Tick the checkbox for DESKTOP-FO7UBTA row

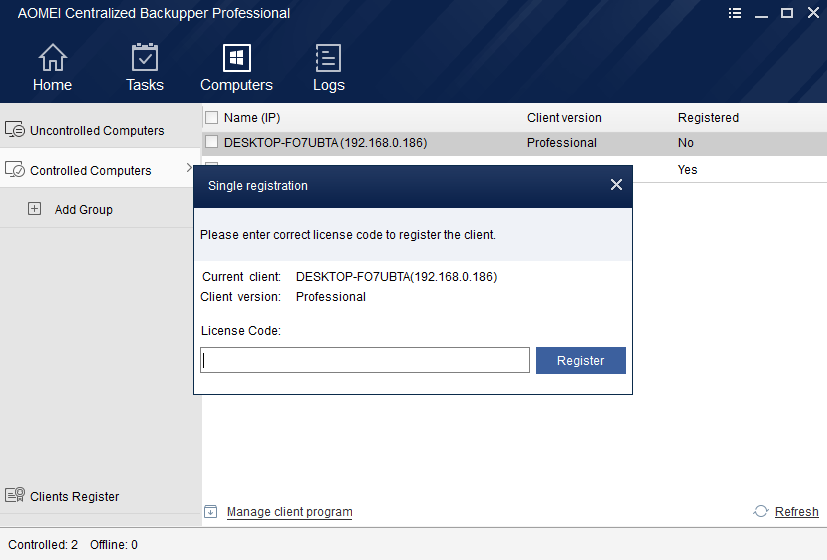[x=211, y=141]
